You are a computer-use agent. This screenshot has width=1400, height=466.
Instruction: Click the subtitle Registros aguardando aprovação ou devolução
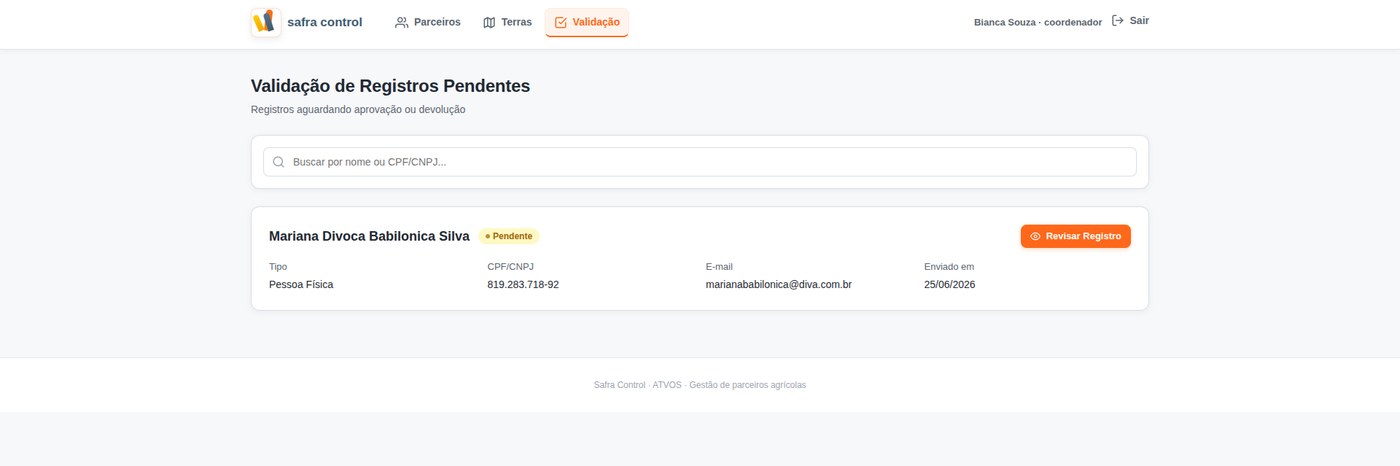click(358, 110)
